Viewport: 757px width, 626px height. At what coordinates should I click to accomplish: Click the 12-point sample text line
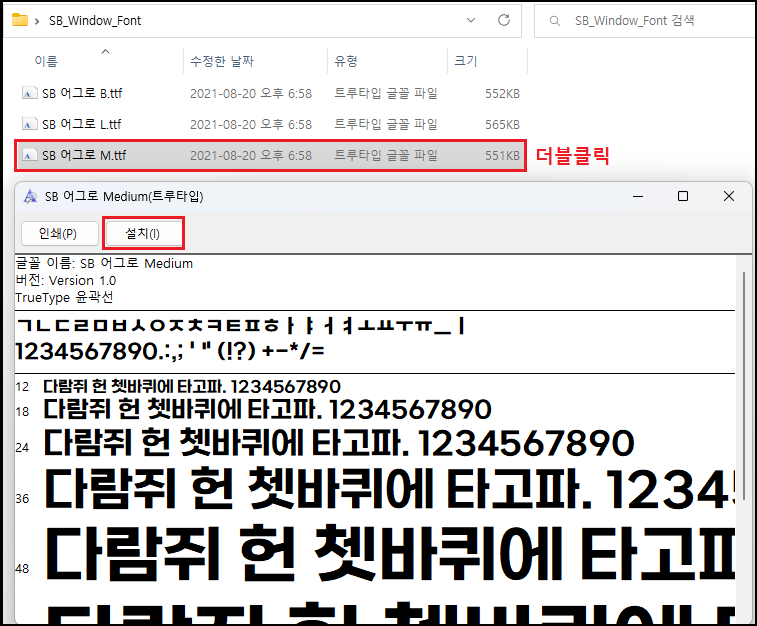click(x=192, y=387)
